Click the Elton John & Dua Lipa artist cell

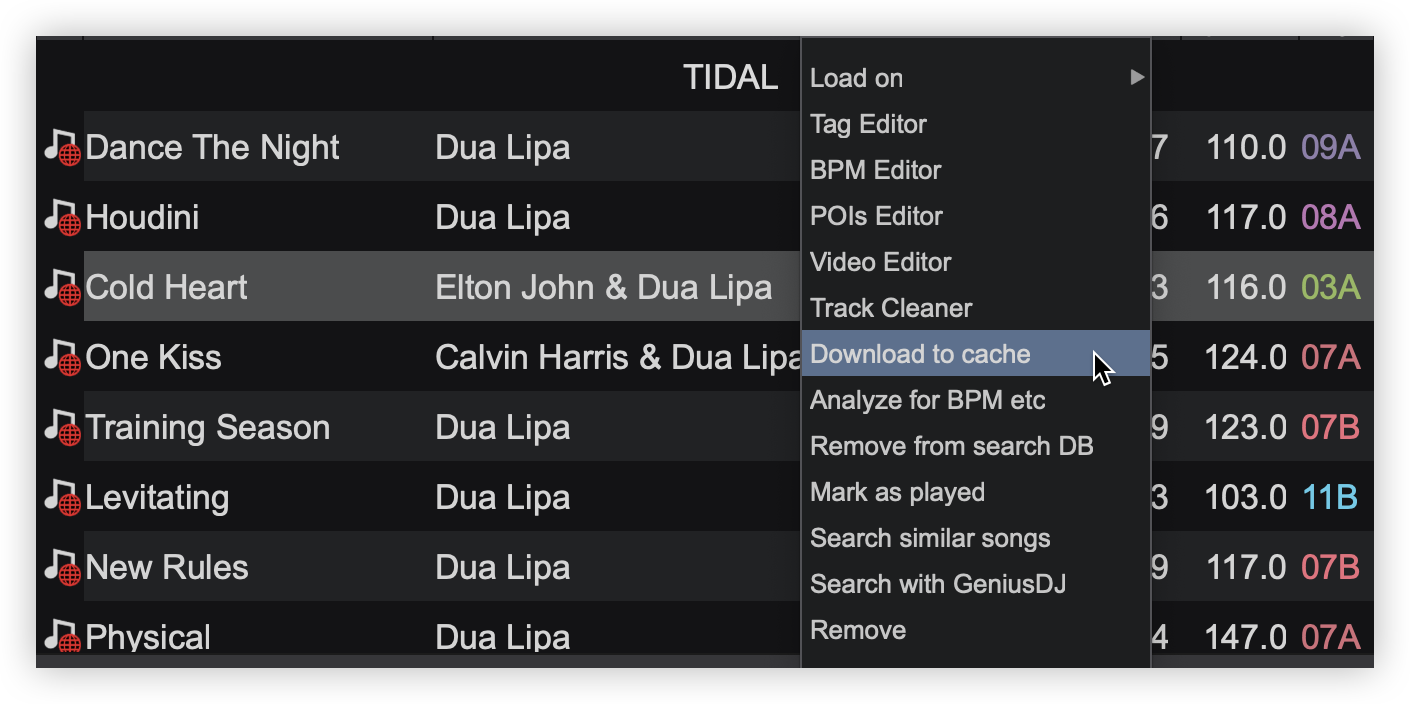coord(603,288)
